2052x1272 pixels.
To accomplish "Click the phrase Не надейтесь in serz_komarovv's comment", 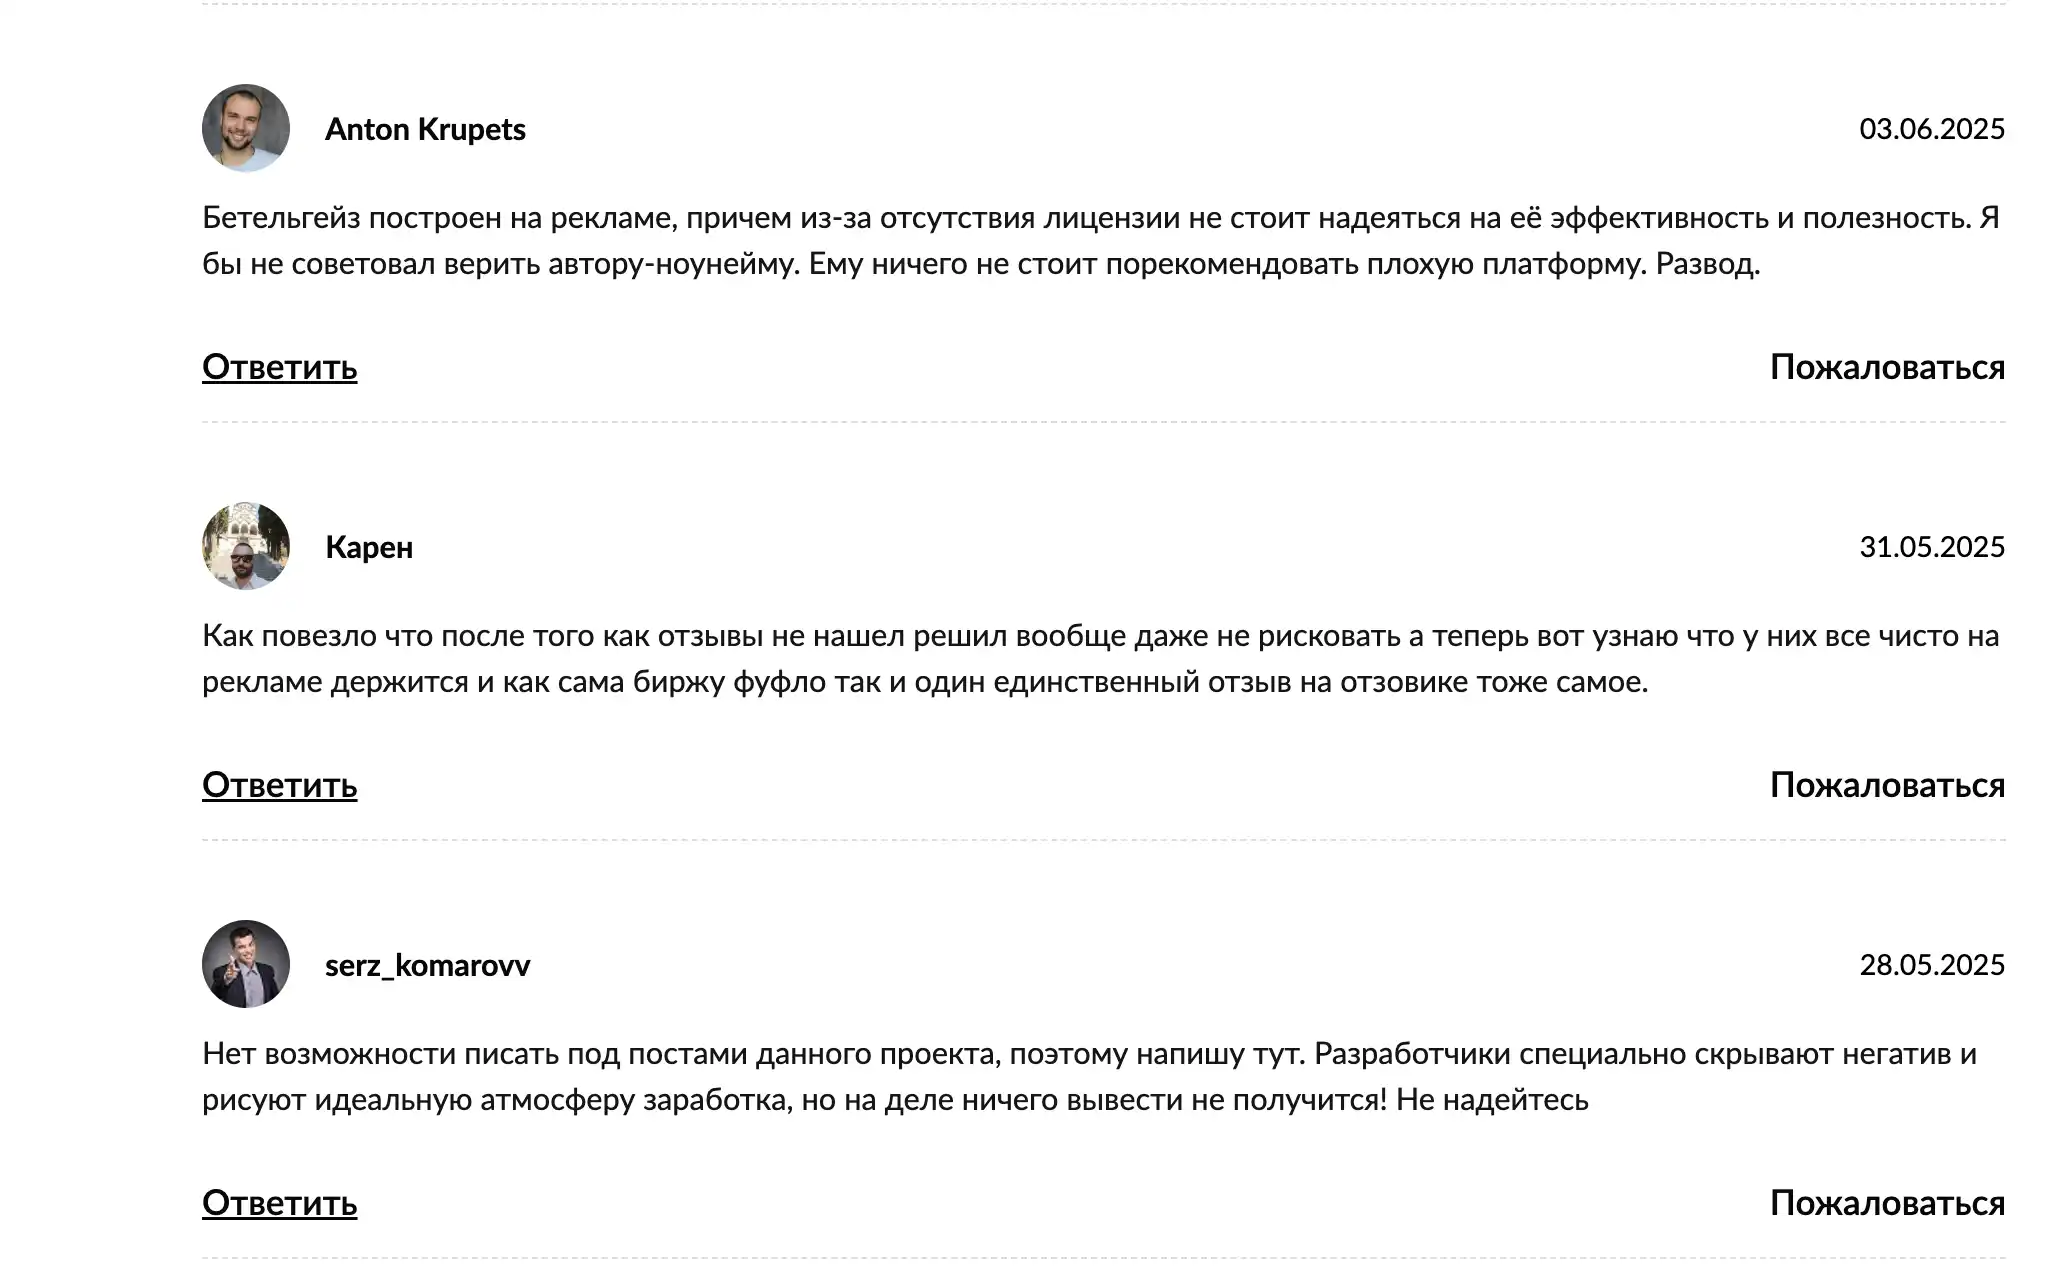I will (x=1492, y=1100).
